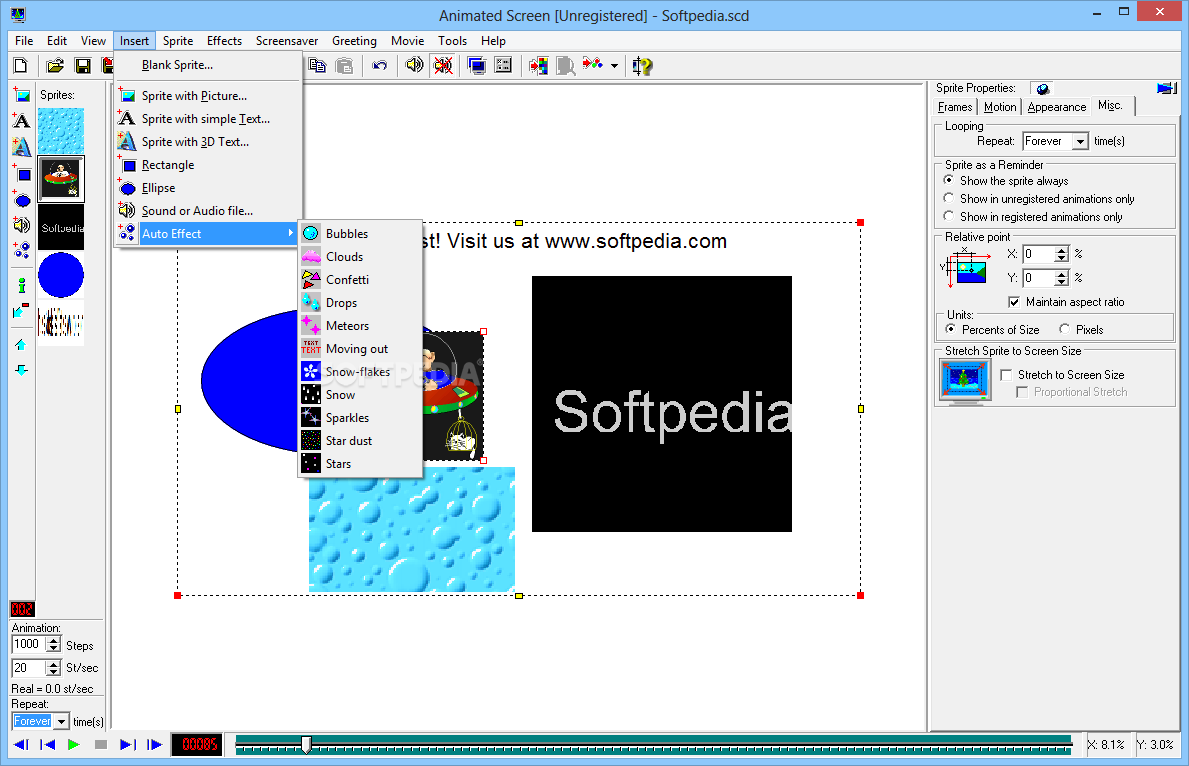This screenshot has width=1189, height=766.
Task: Click the globe icon next to Sprite Properties
Action: [x=1043, y=89]
